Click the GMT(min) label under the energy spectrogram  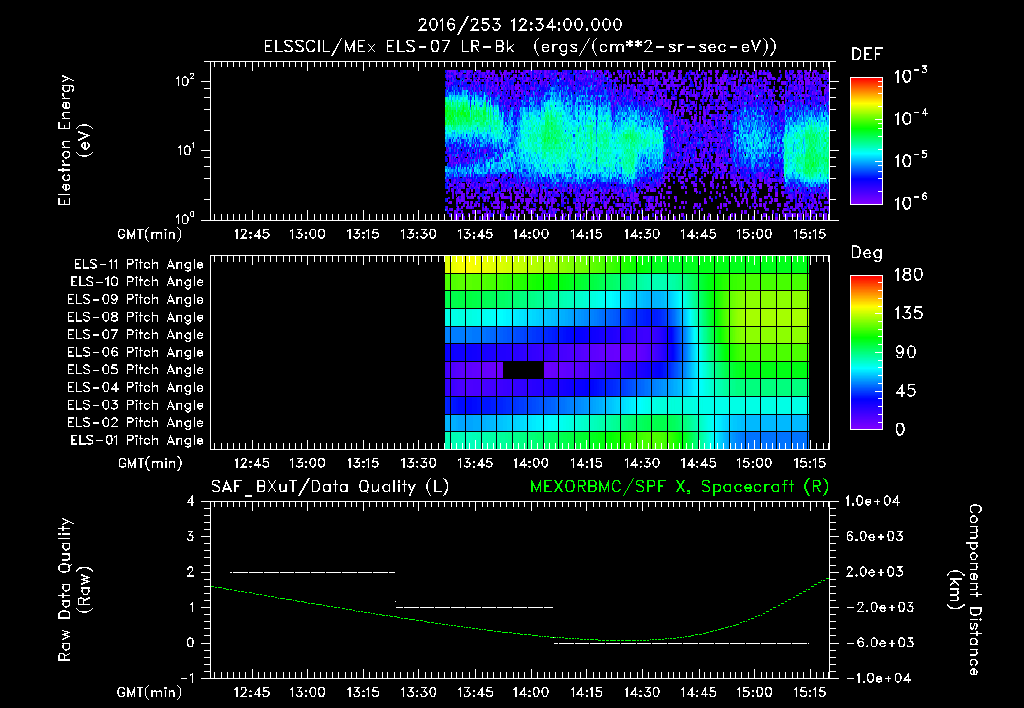coord(150,234)
